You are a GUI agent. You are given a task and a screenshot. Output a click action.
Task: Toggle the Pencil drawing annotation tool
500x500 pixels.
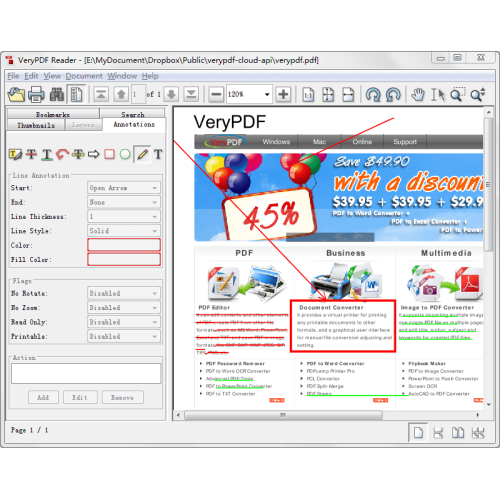tap(142, 154)
